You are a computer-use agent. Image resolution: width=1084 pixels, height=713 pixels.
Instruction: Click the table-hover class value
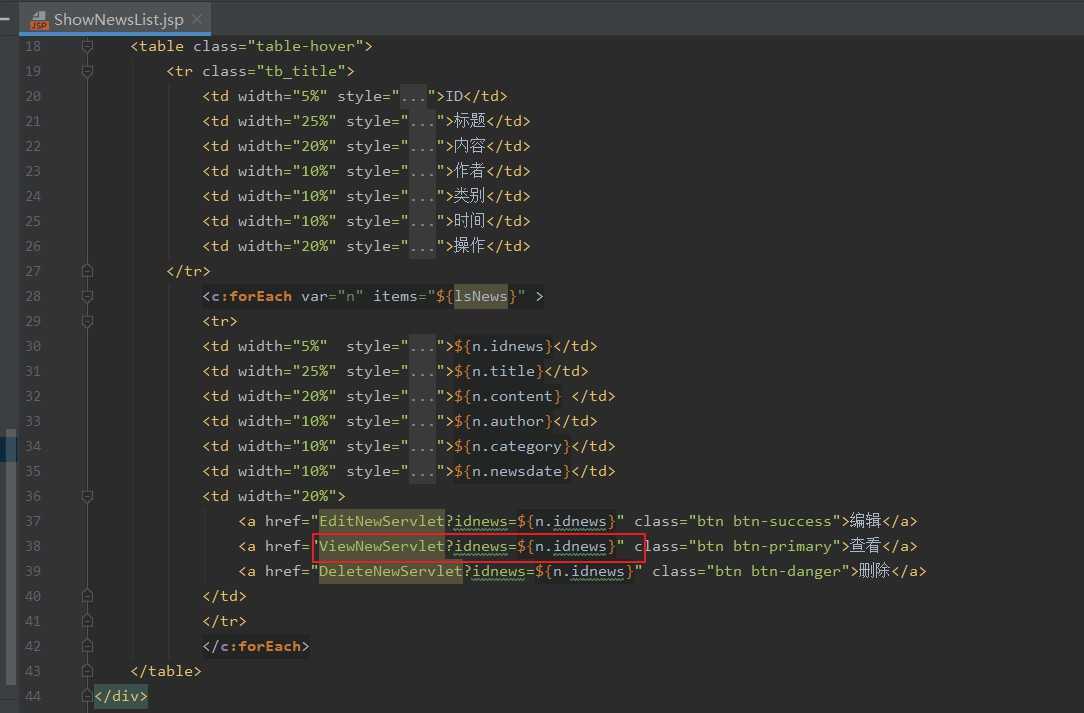305,46
